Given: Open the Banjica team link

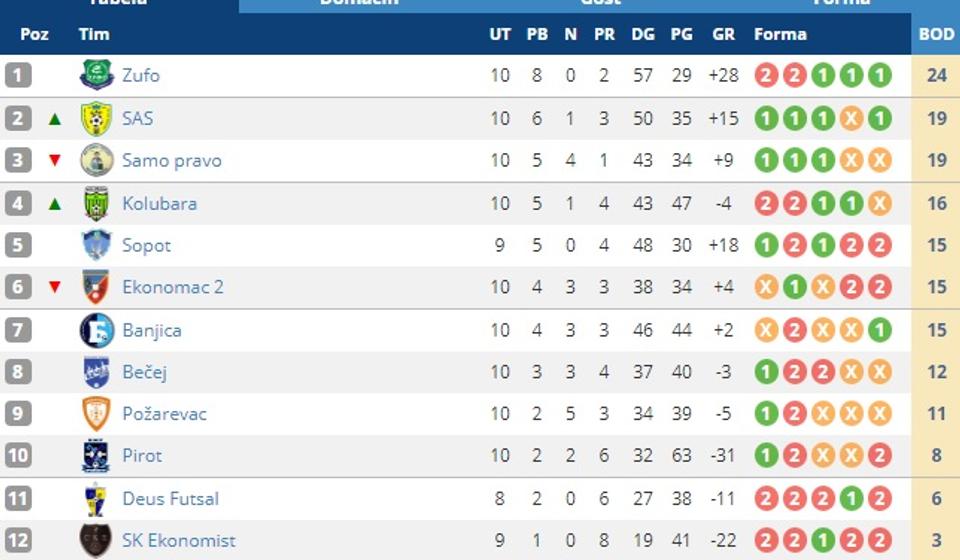Looking at the screenshot, I should pyautogui.click(x=152, y=330).
